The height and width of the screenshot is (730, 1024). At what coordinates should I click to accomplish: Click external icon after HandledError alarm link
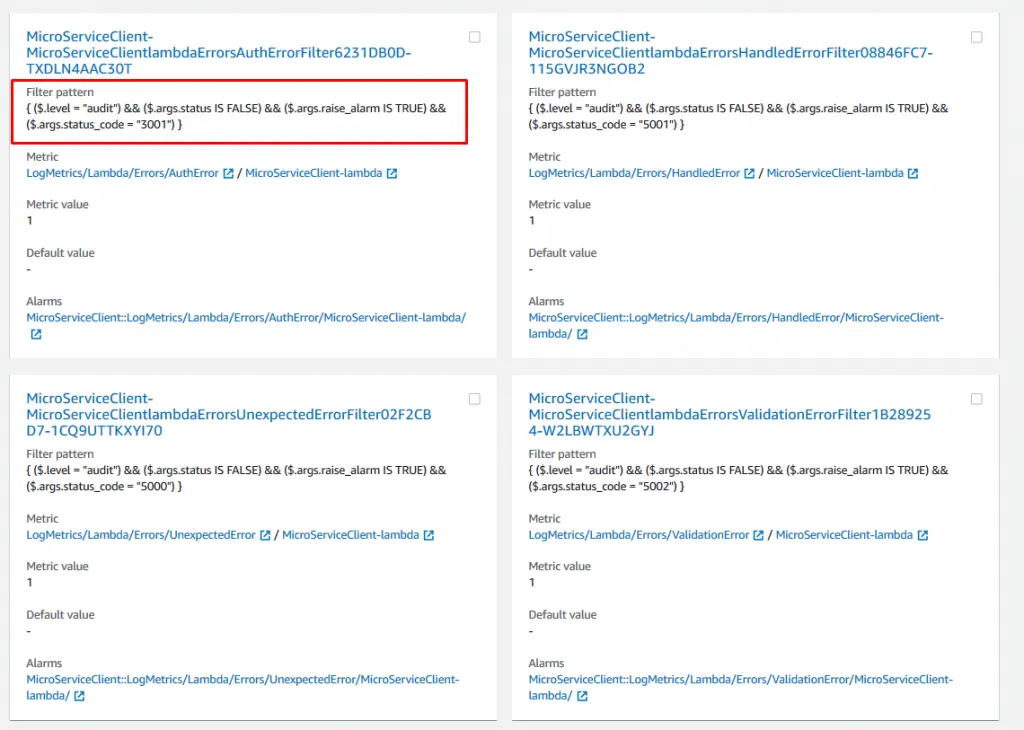[x=582, y=335]
